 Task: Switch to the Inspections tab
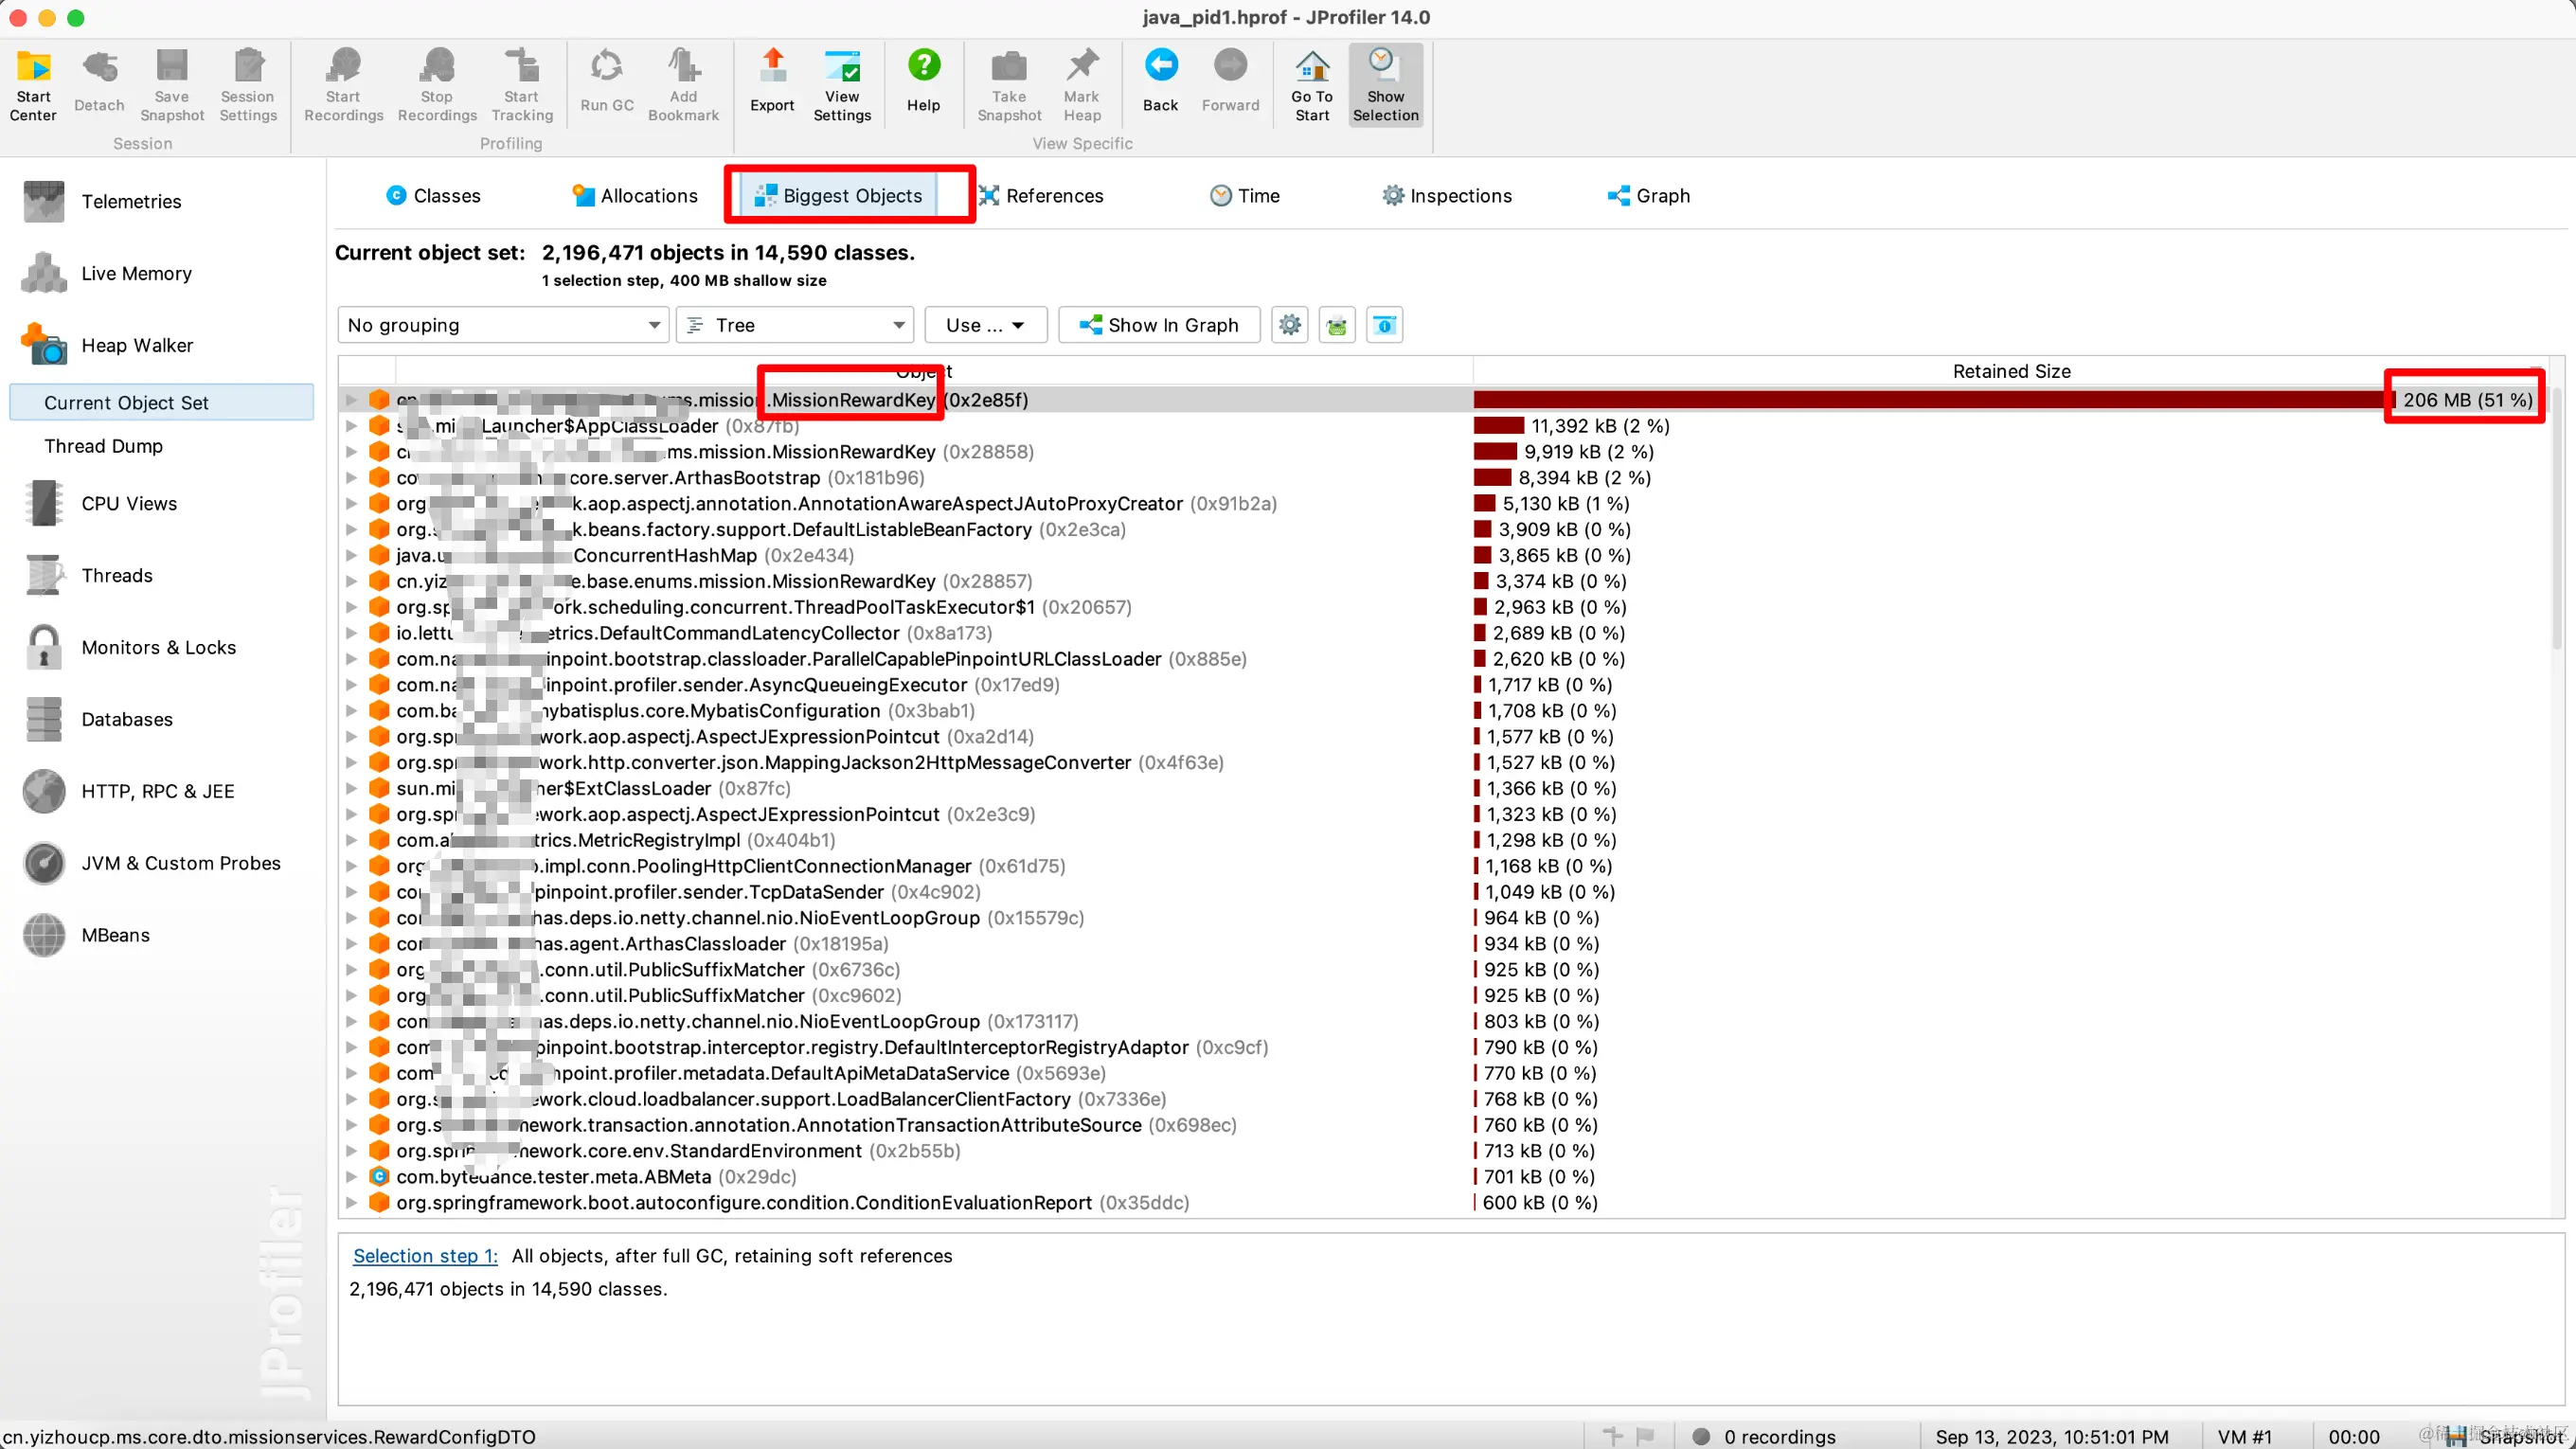[x=1447, y=196]
